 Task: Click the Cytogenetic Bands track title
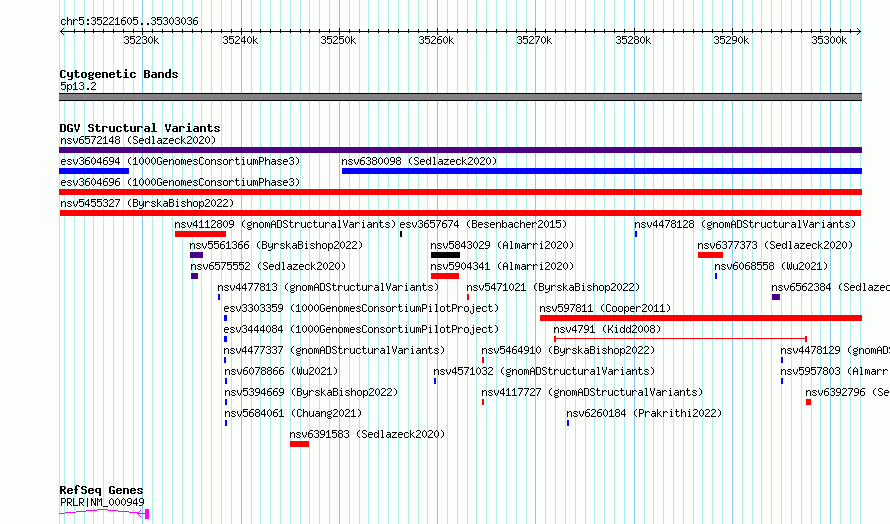(119, 74)
